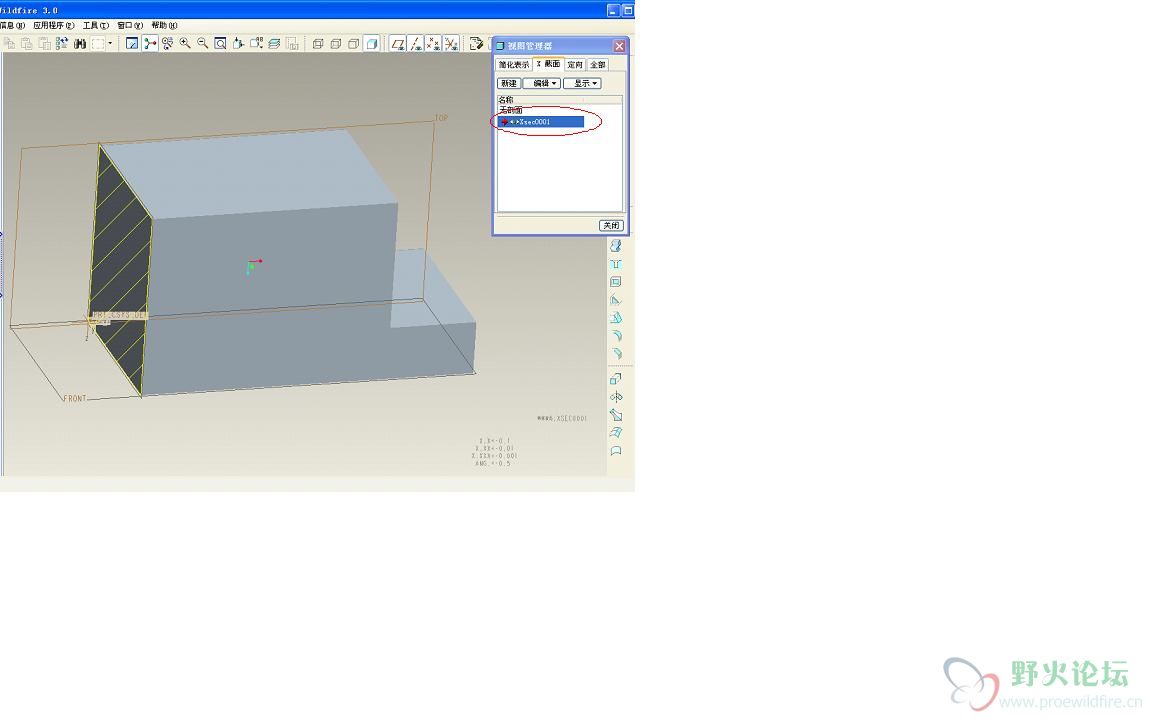Click the layers icon
The width and height of the screenshot is (1152, 720).
point(274,44)
